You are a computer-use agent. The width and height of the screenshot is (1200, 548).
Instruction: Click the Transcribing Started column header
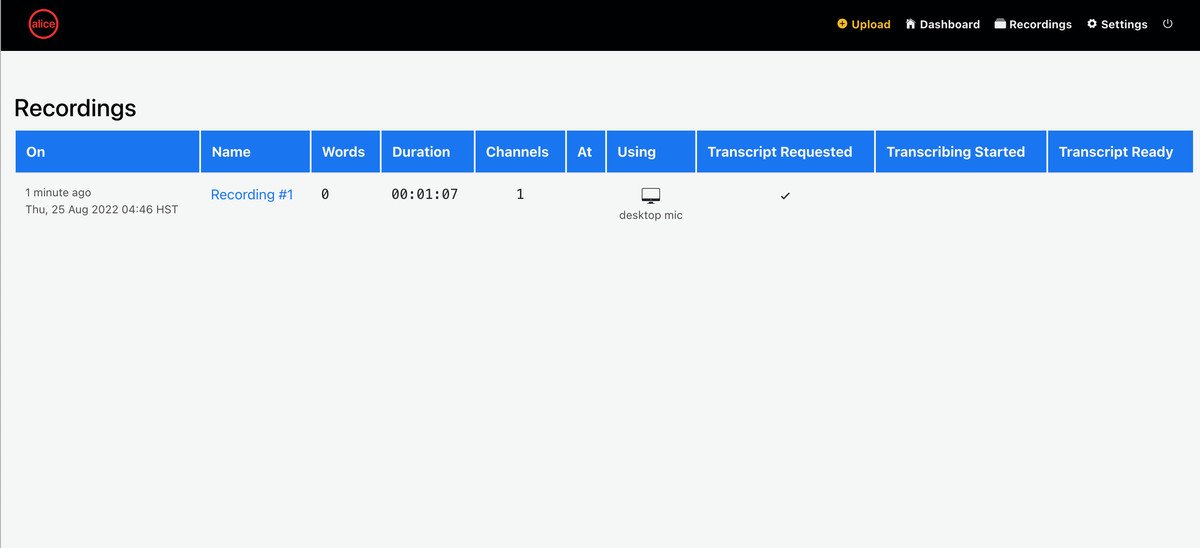click(955, 152)
